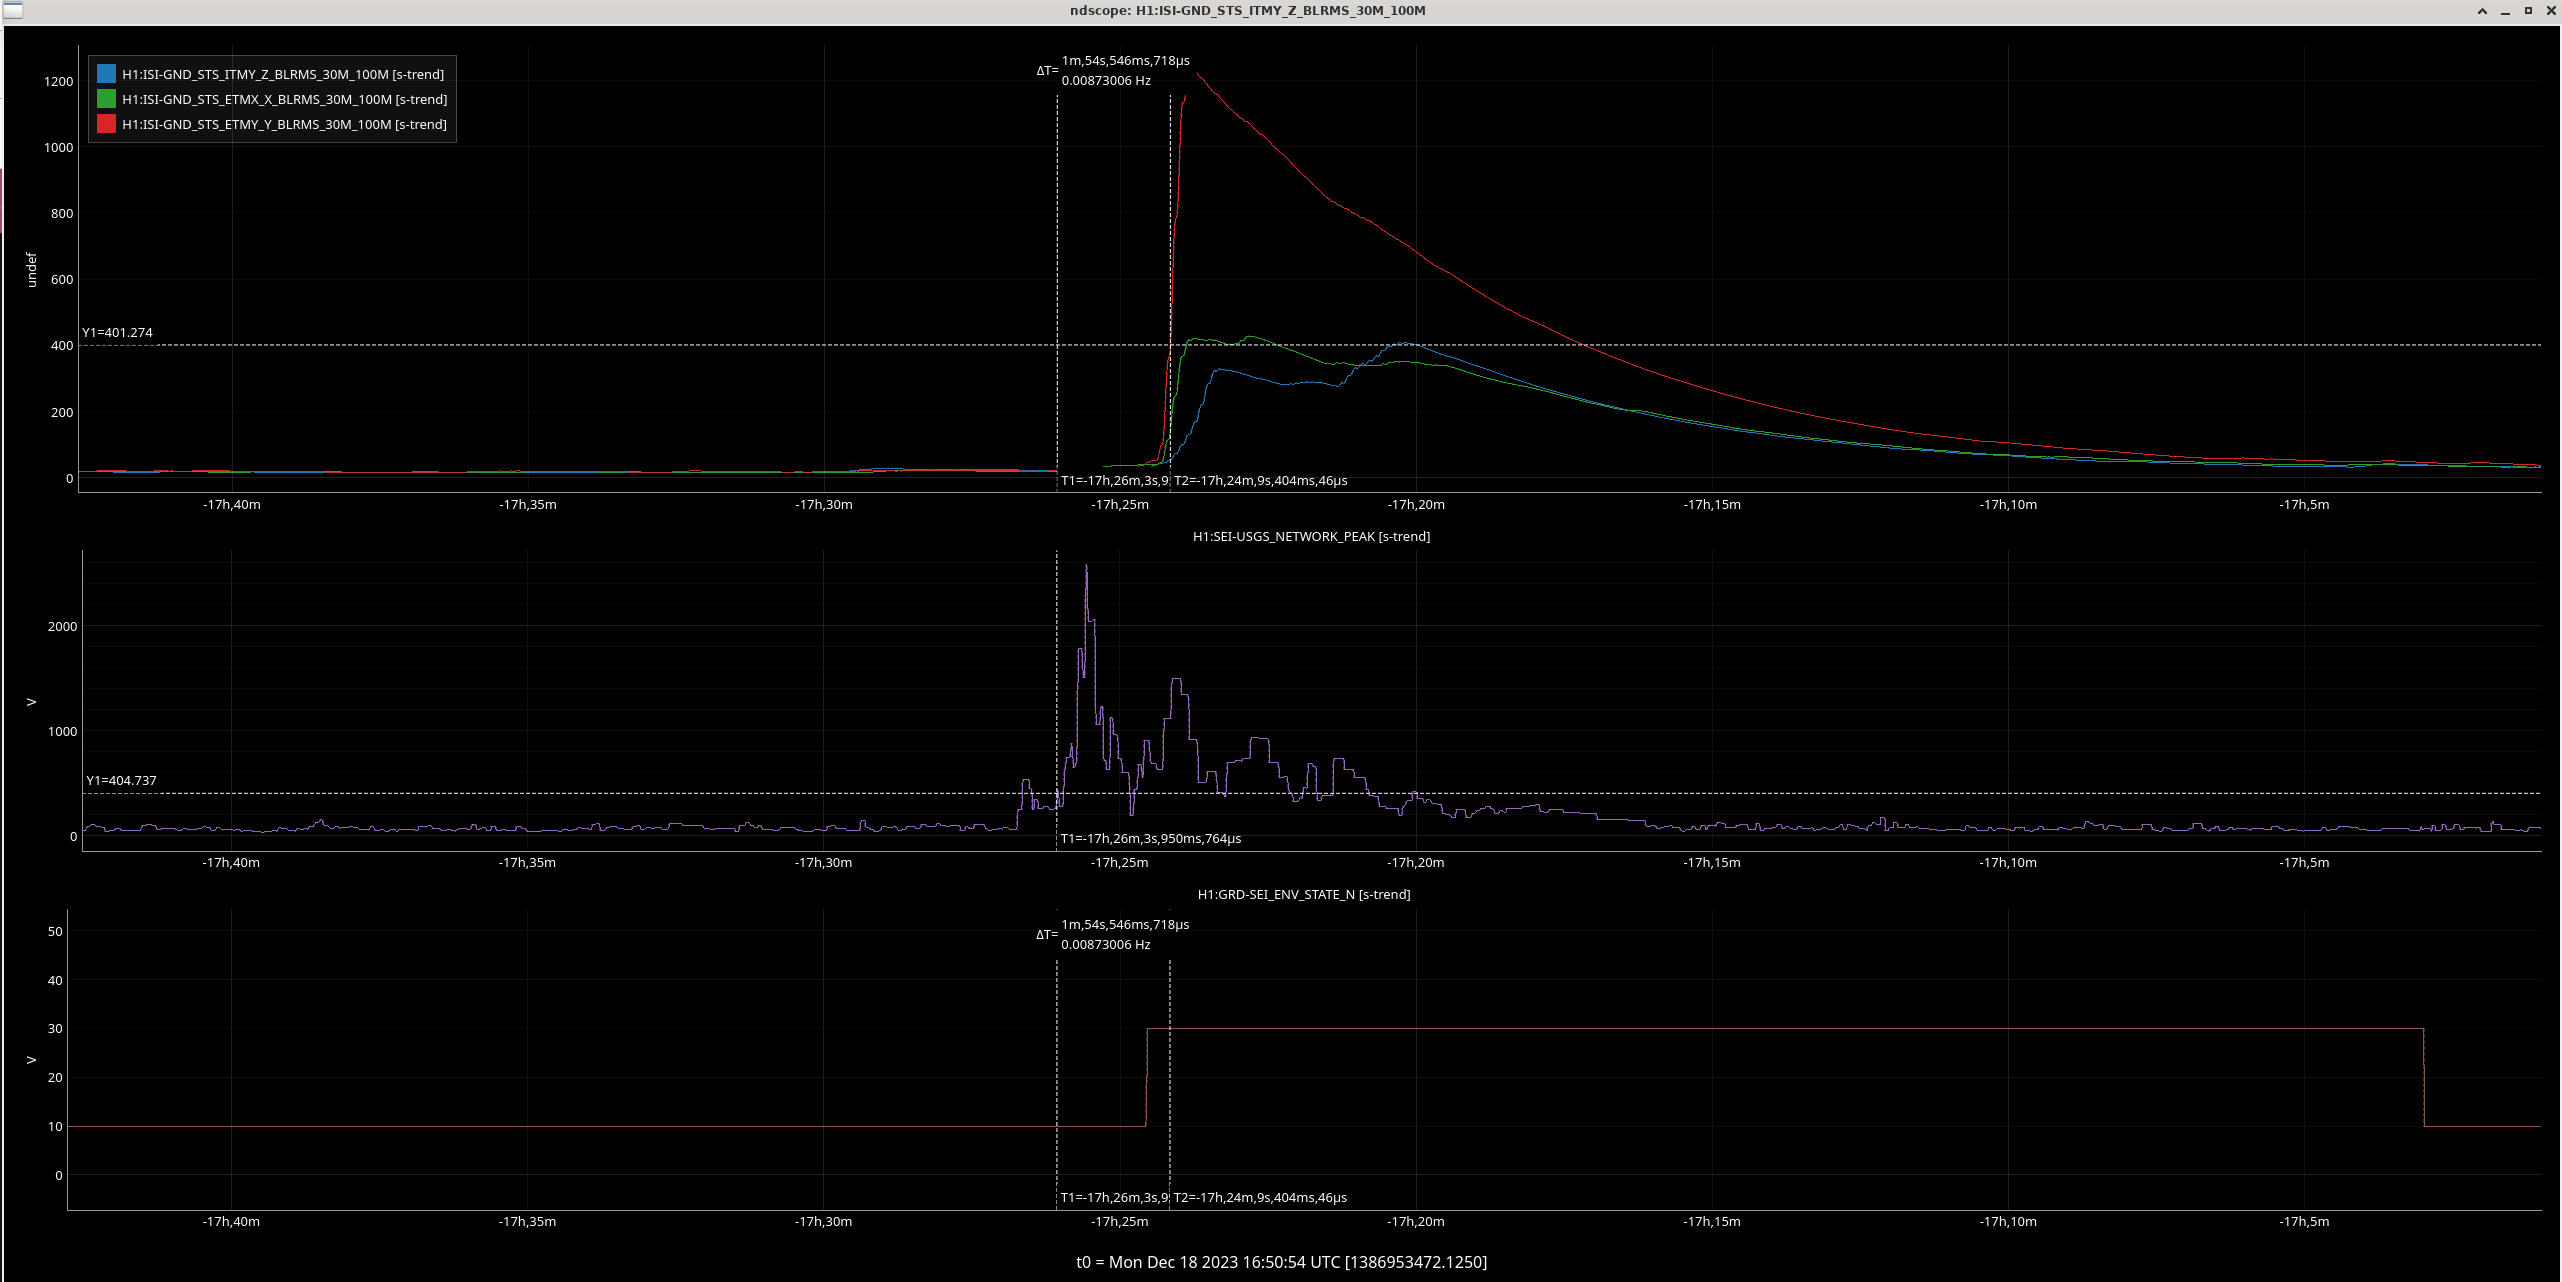Image resolution: width=2562 pixels, height=1282 pixels.
Task: Click the Y1=404.737 cursor label in middle plot
Action: [121, 780]
